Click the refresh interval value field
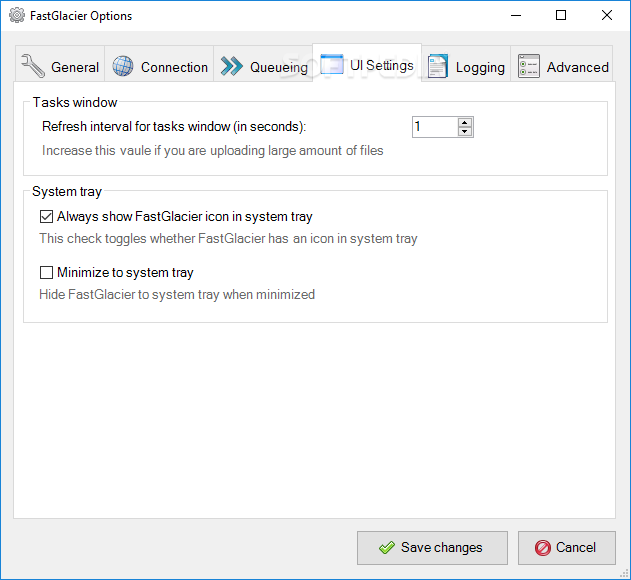 (435, 127)
